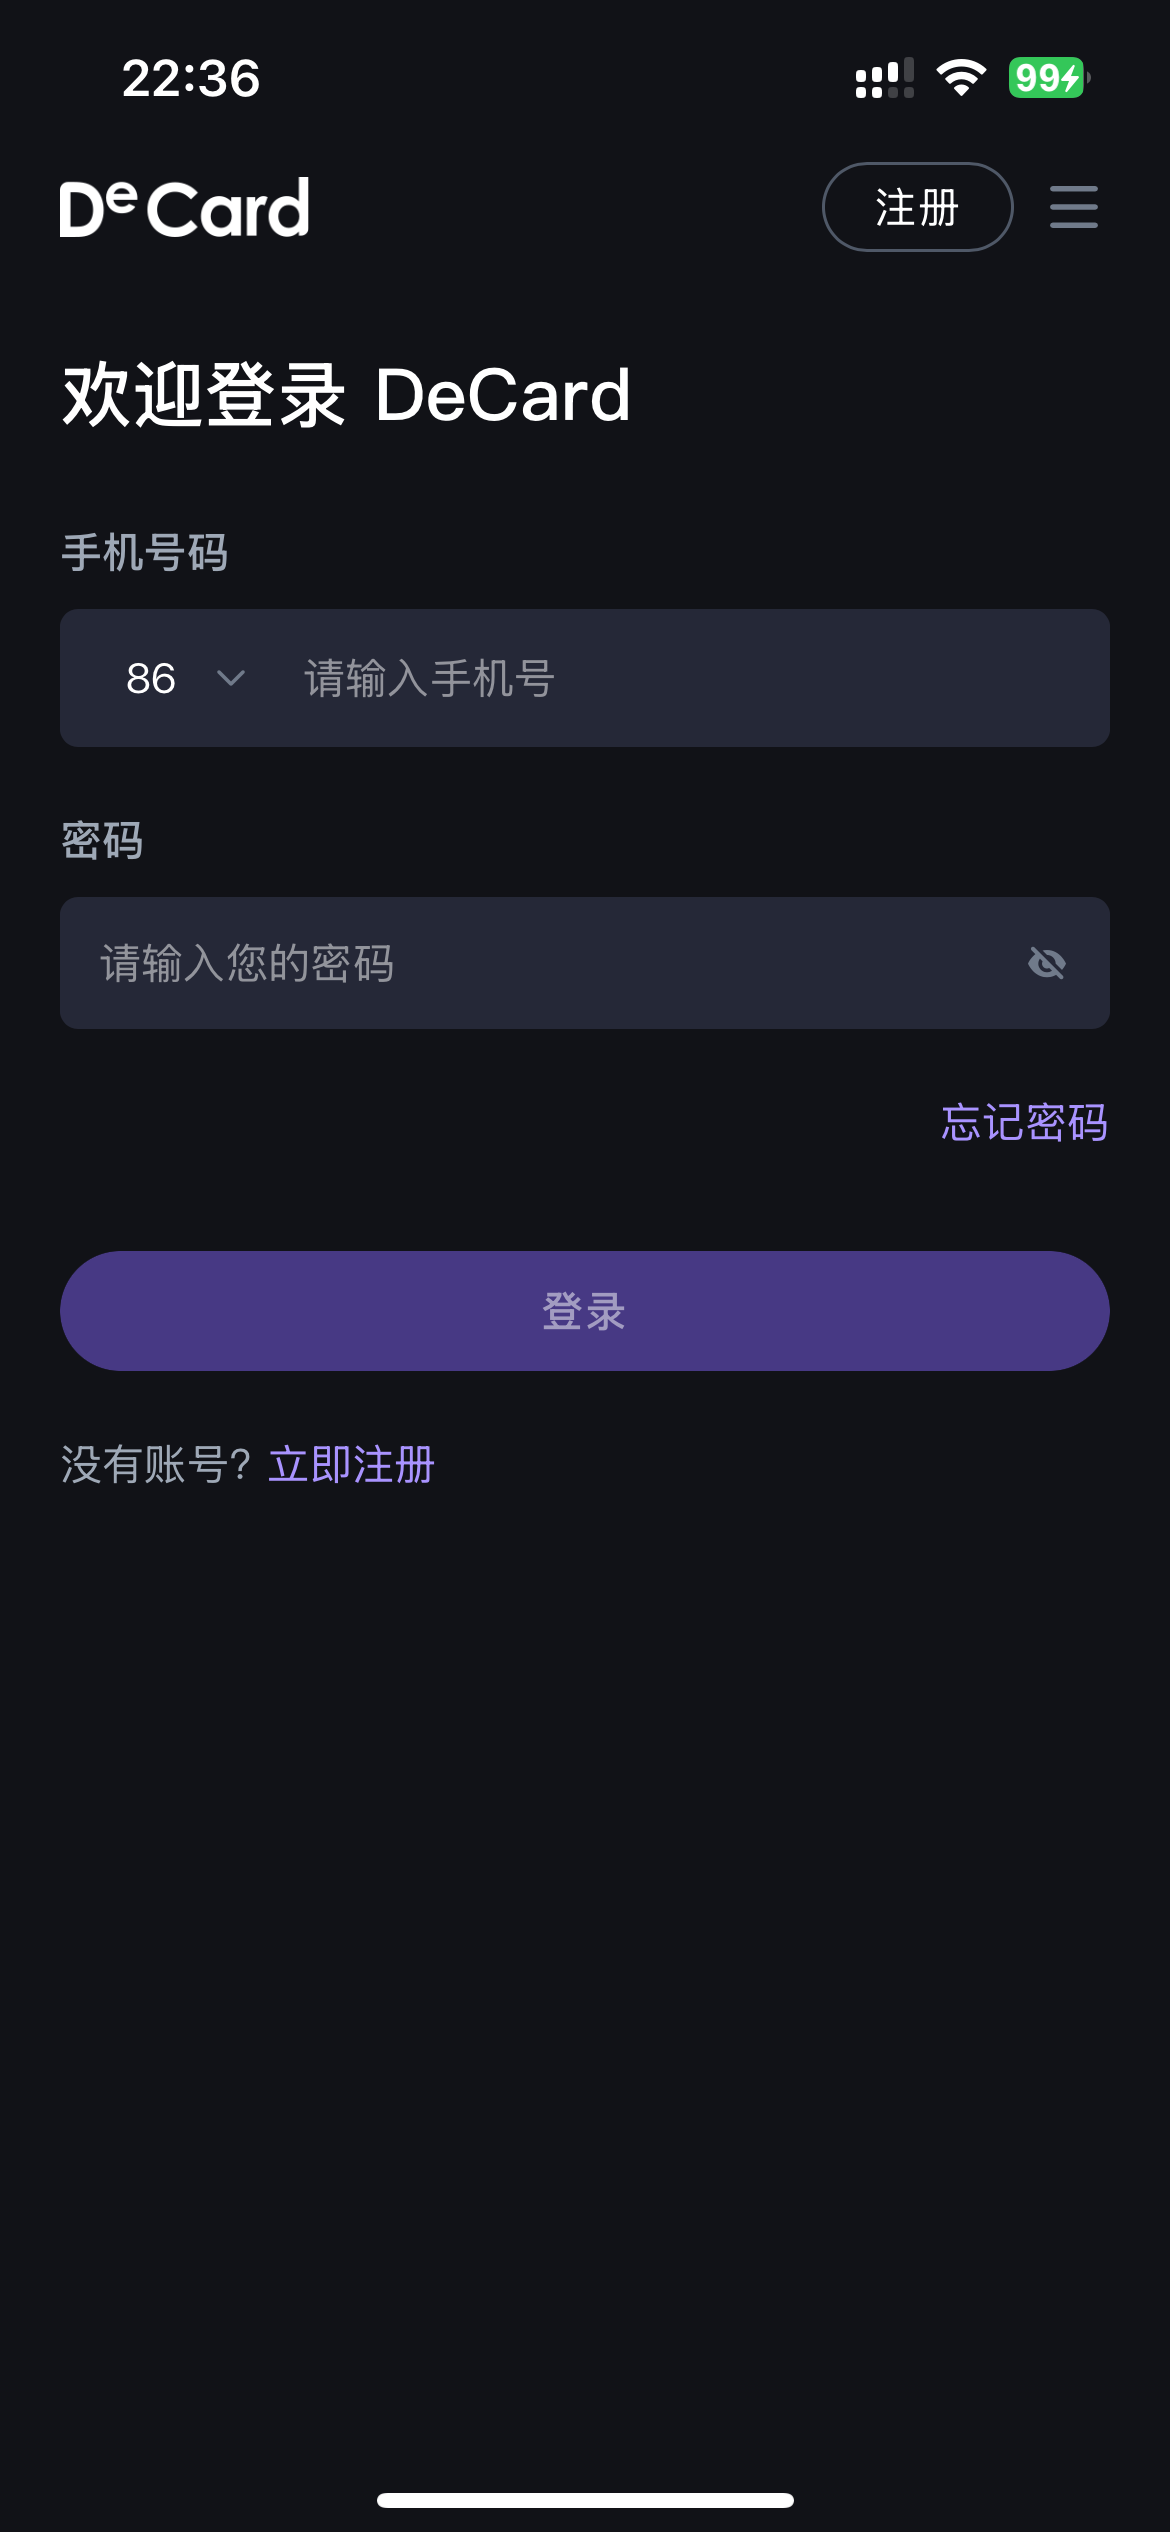Click the 没有账号? text
The image size is (1170, 2532).
click(156, 1465)
